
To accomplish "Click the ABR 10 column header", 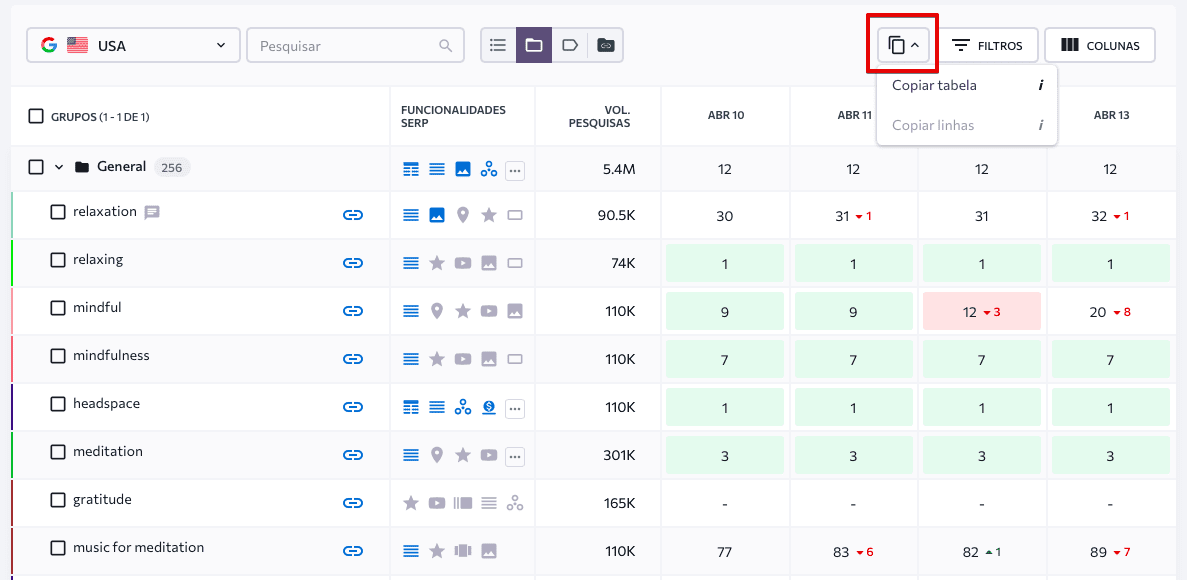I will click(725, 116).
